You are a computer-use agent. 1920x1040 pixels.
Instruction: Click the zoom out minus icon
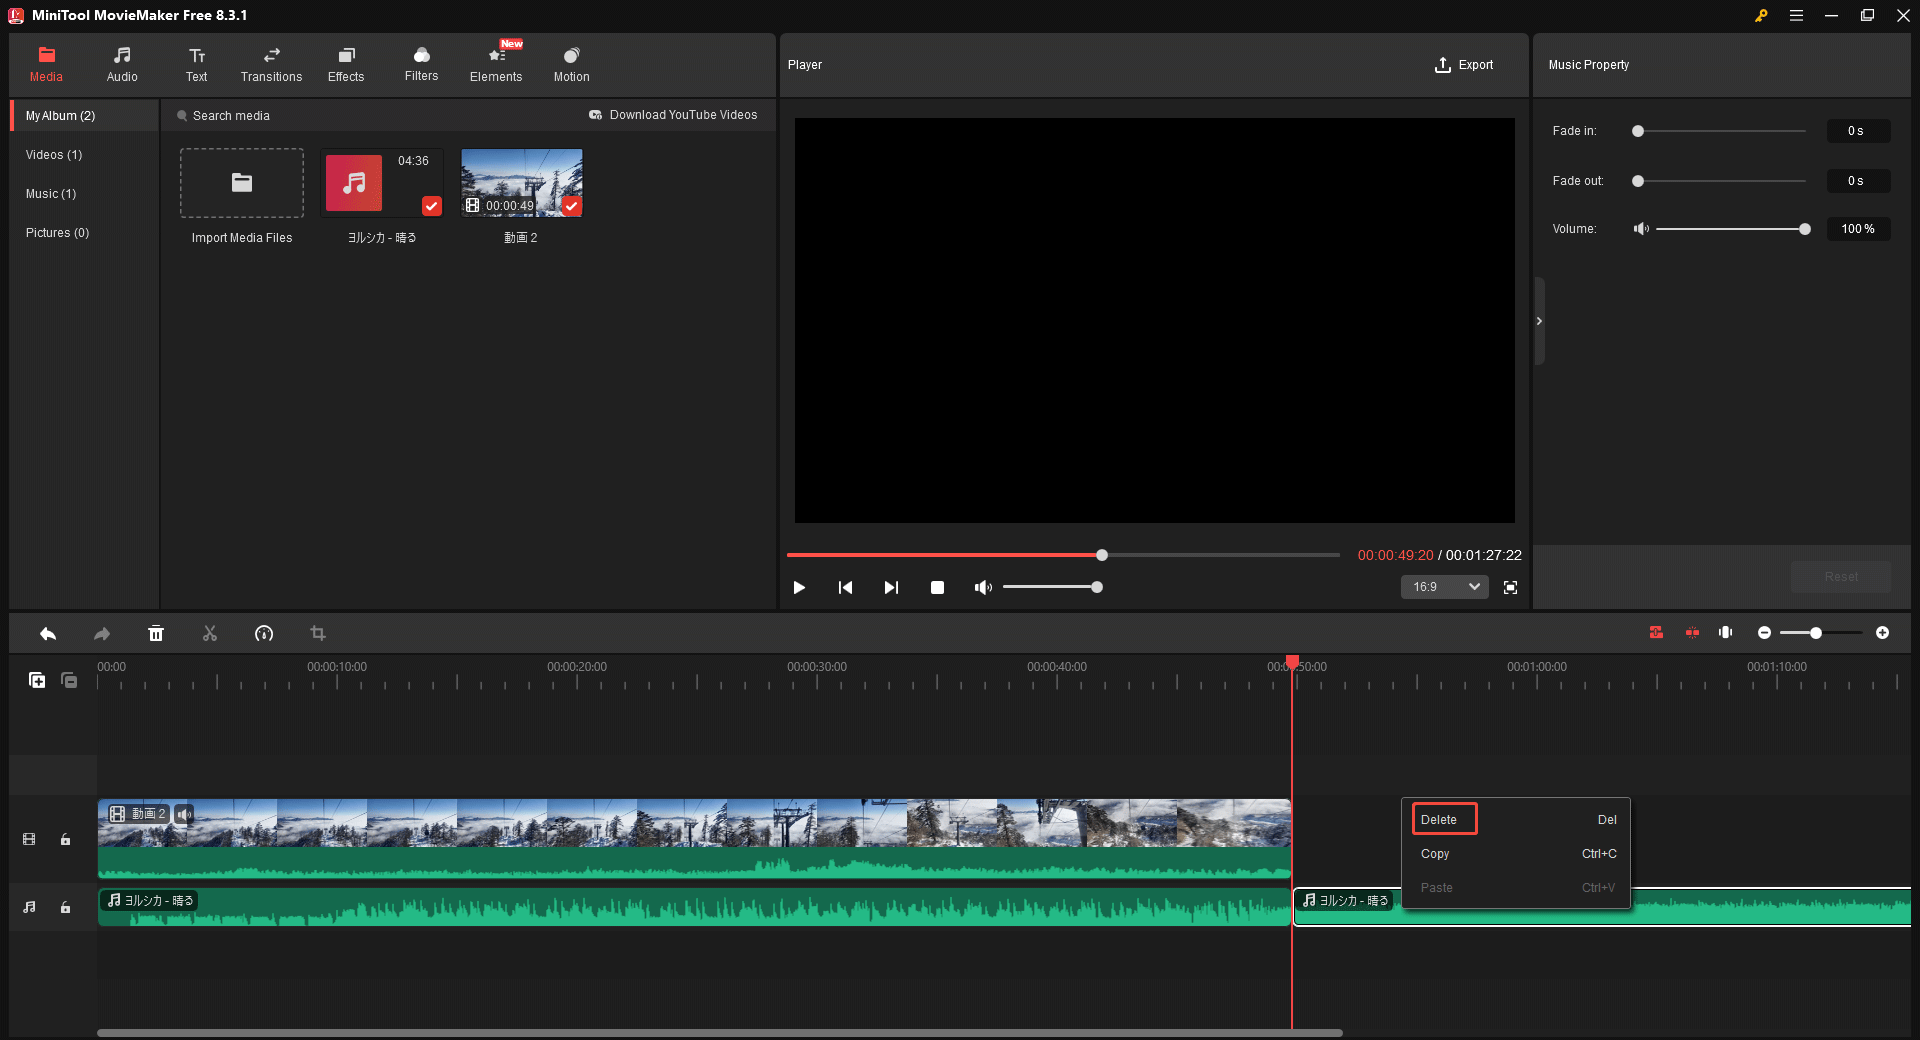[1764, 633]
